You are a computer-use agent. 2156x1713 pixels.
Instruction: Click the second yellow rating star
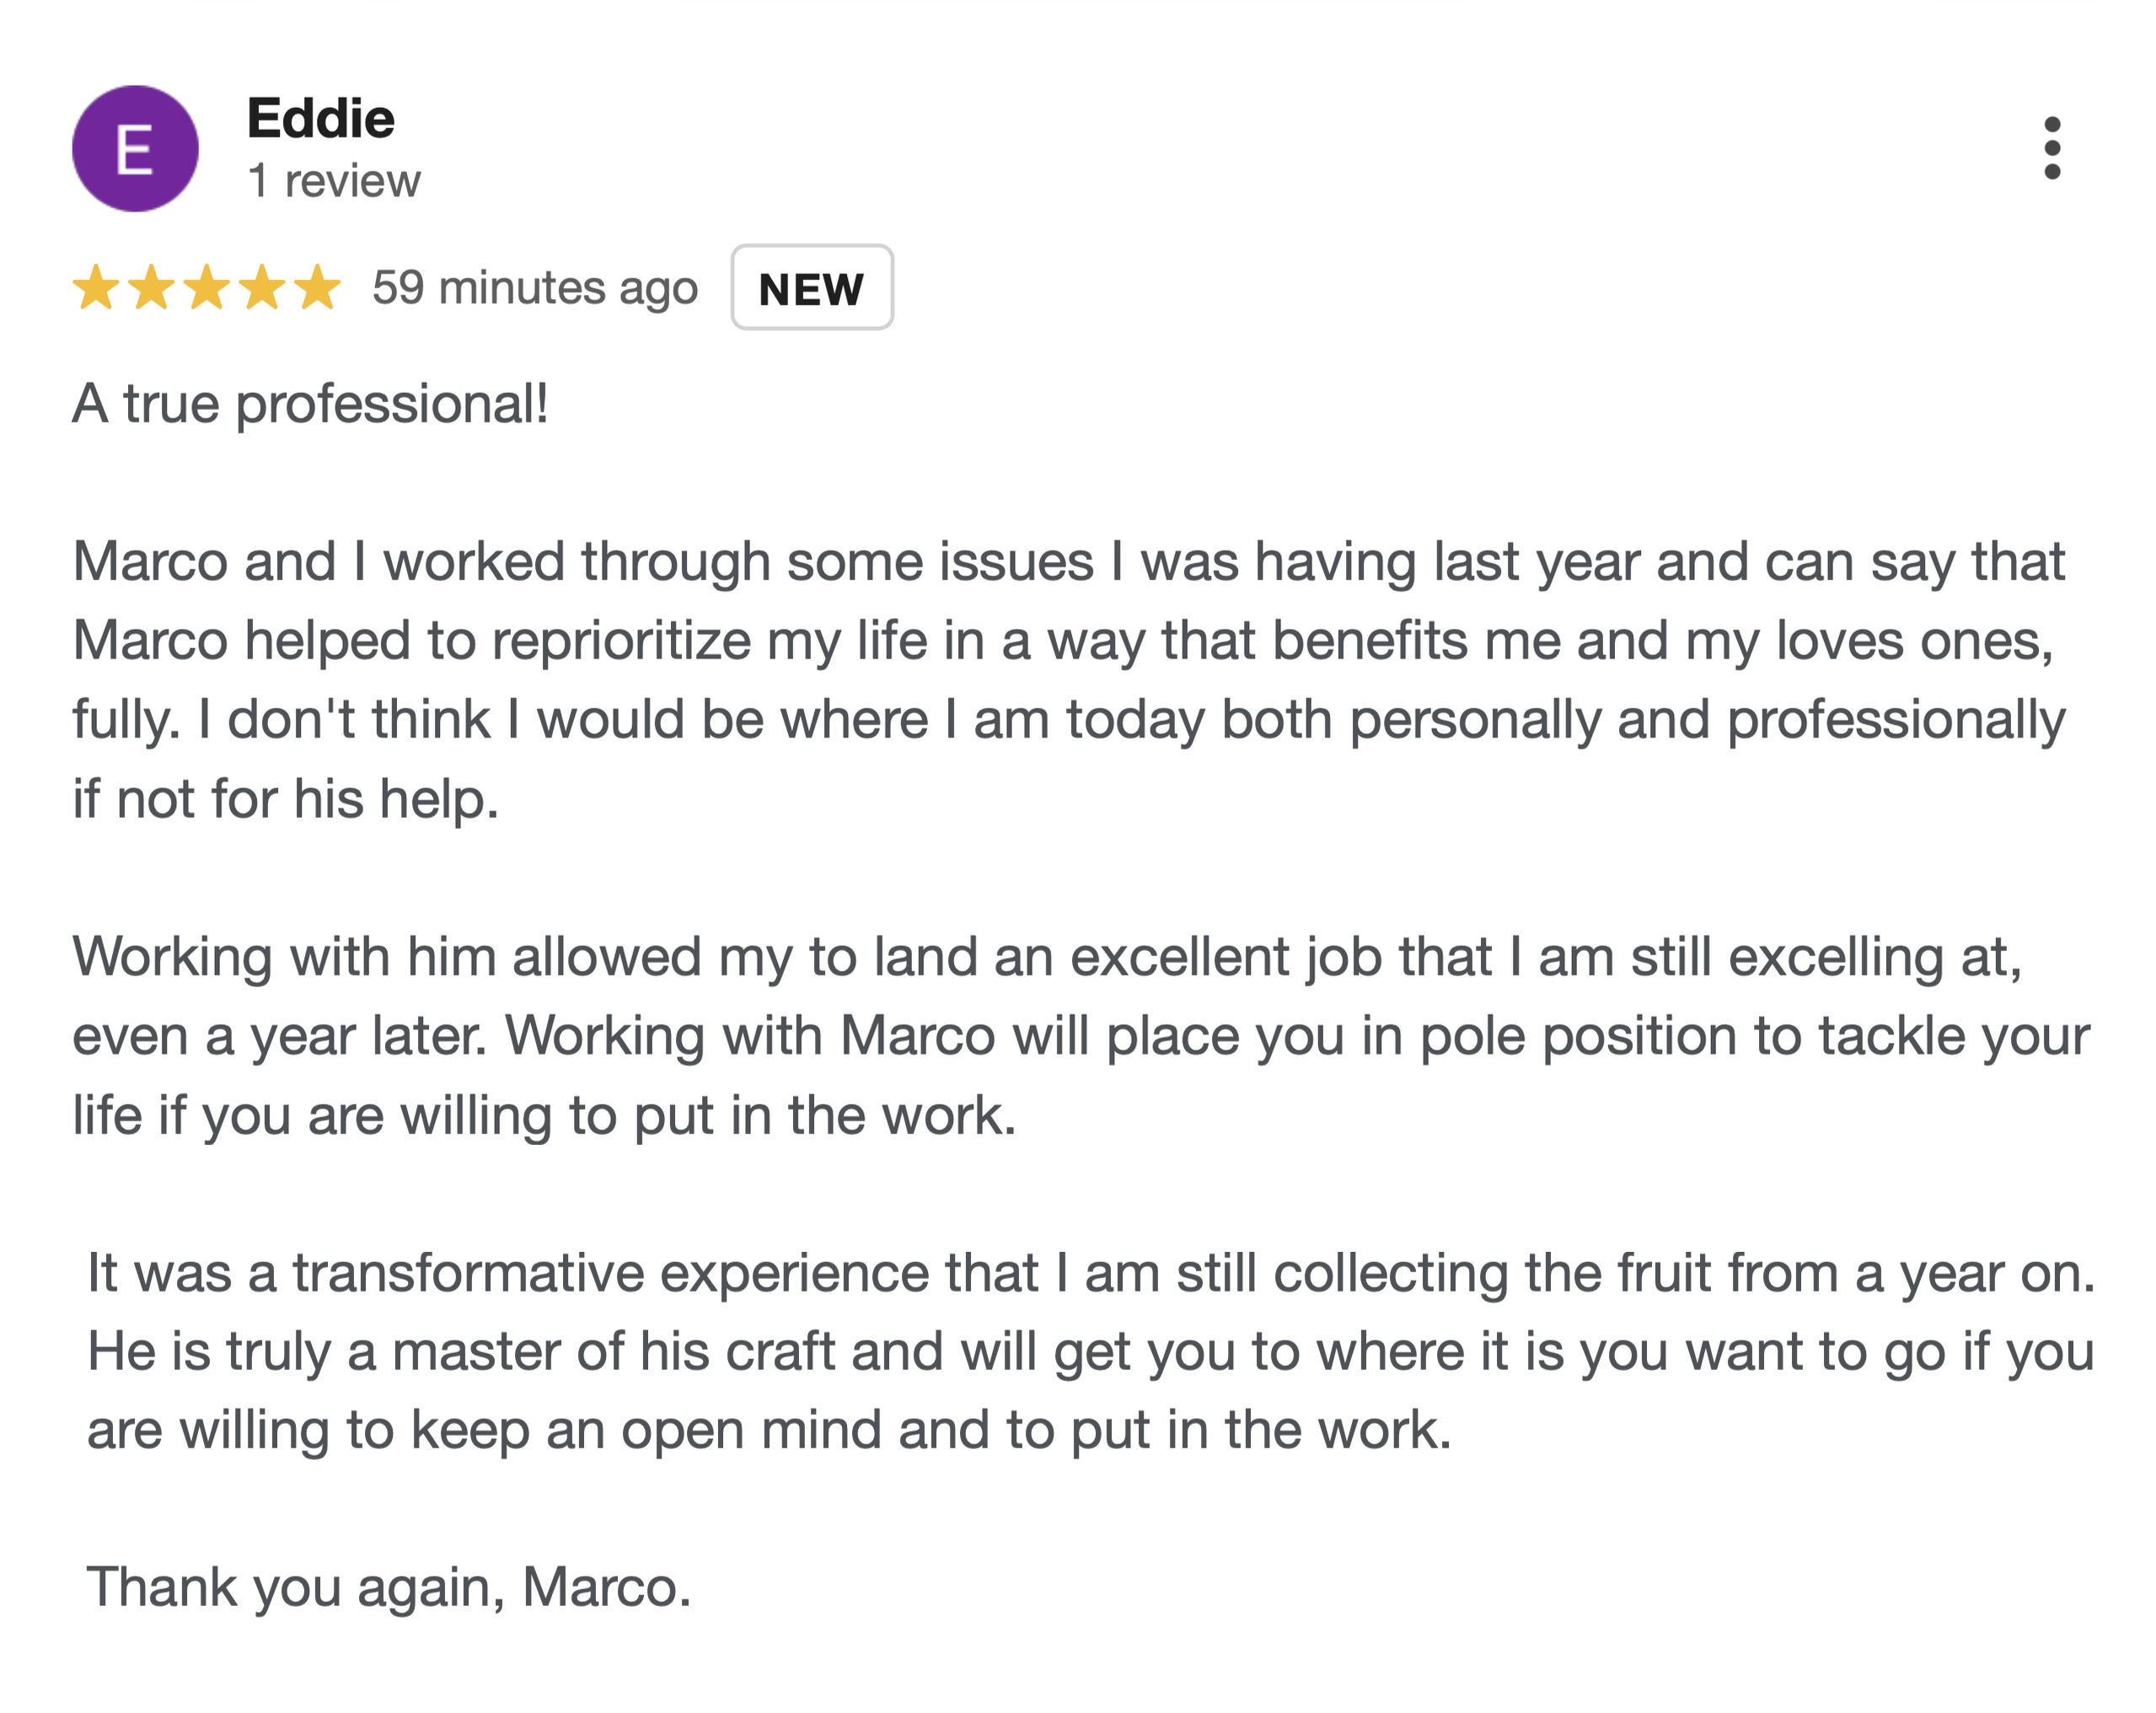(152, 287)
